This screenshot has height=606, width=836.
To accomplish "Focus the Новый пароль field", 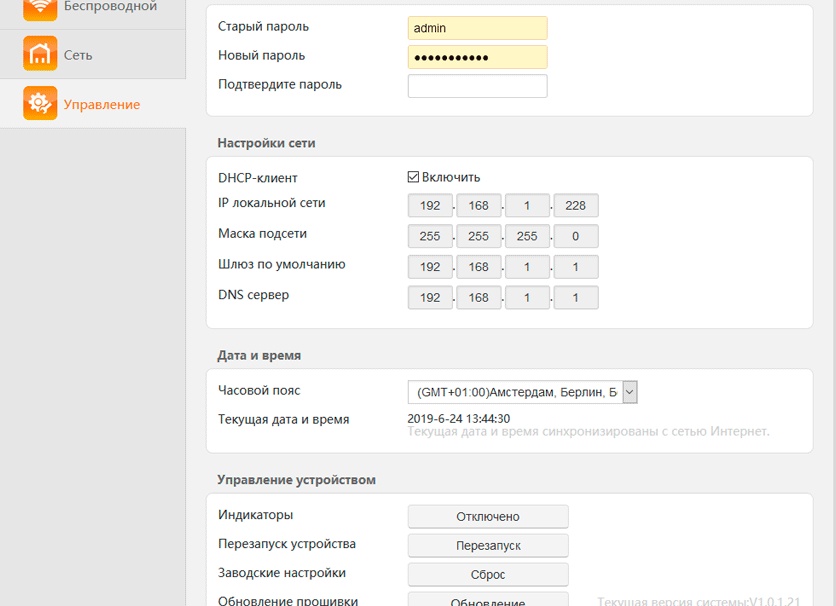I will click(478, 57).
